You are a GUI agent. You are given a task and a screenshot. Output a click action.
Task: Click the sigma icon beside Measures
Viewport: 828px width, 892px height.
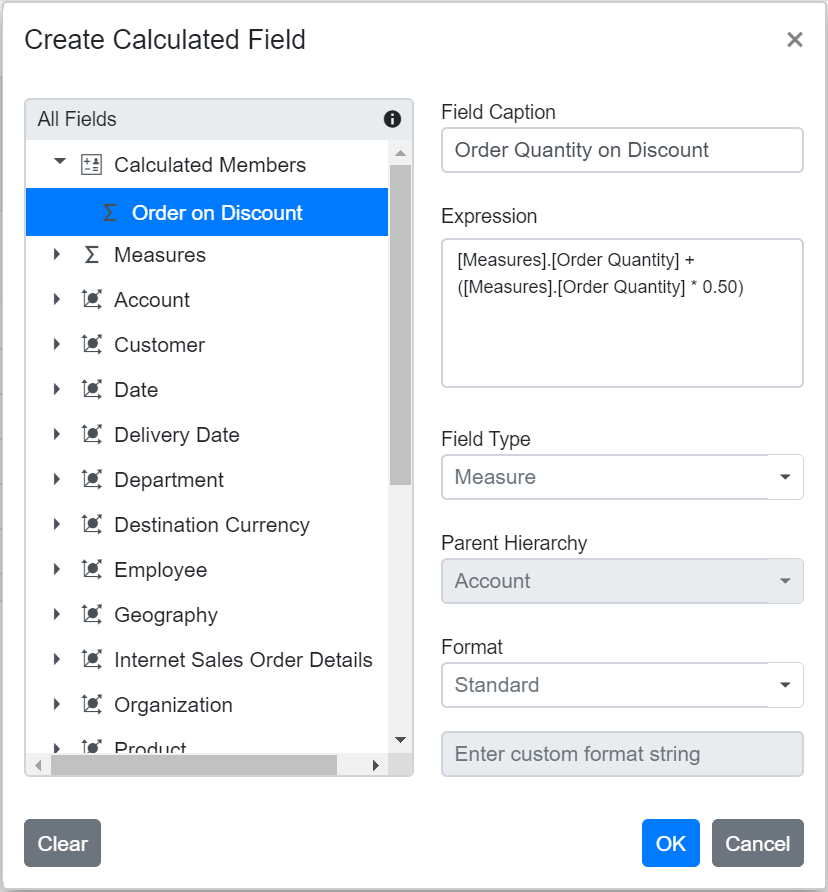pos(92,254)
